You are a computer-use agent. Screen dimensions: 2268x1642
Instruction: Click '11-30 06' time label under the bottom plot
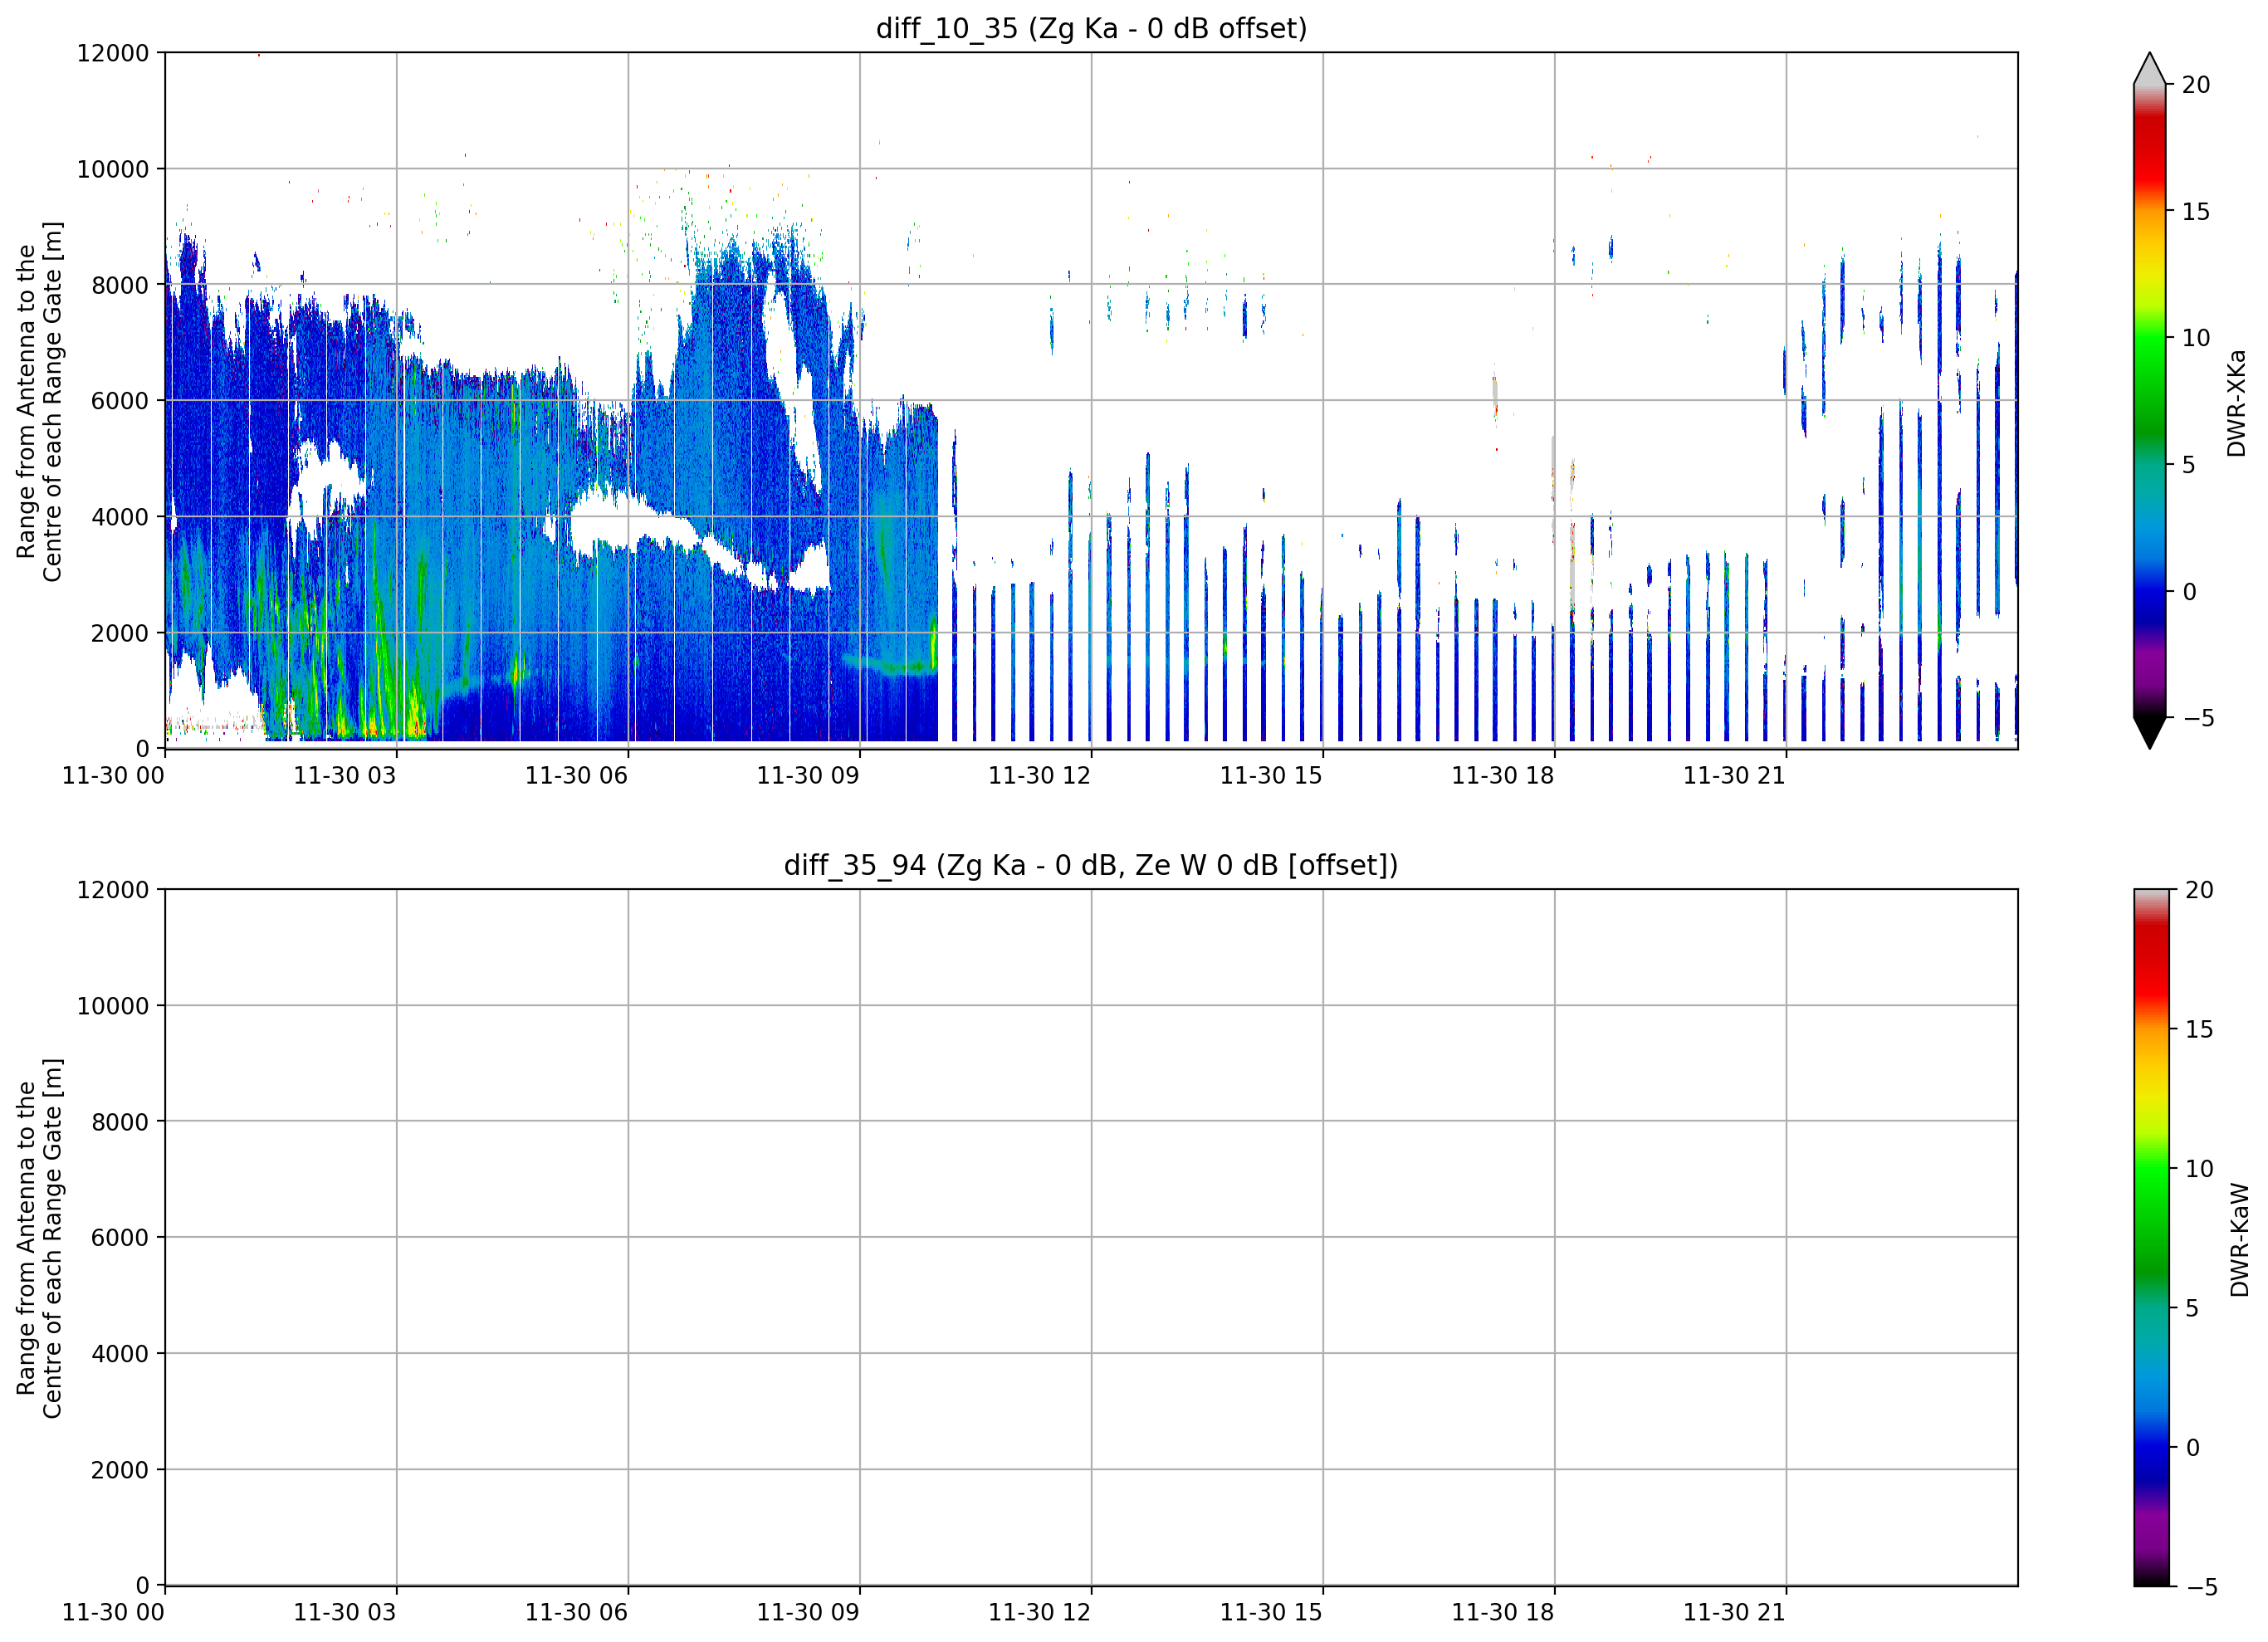(x=577, y=1613)
